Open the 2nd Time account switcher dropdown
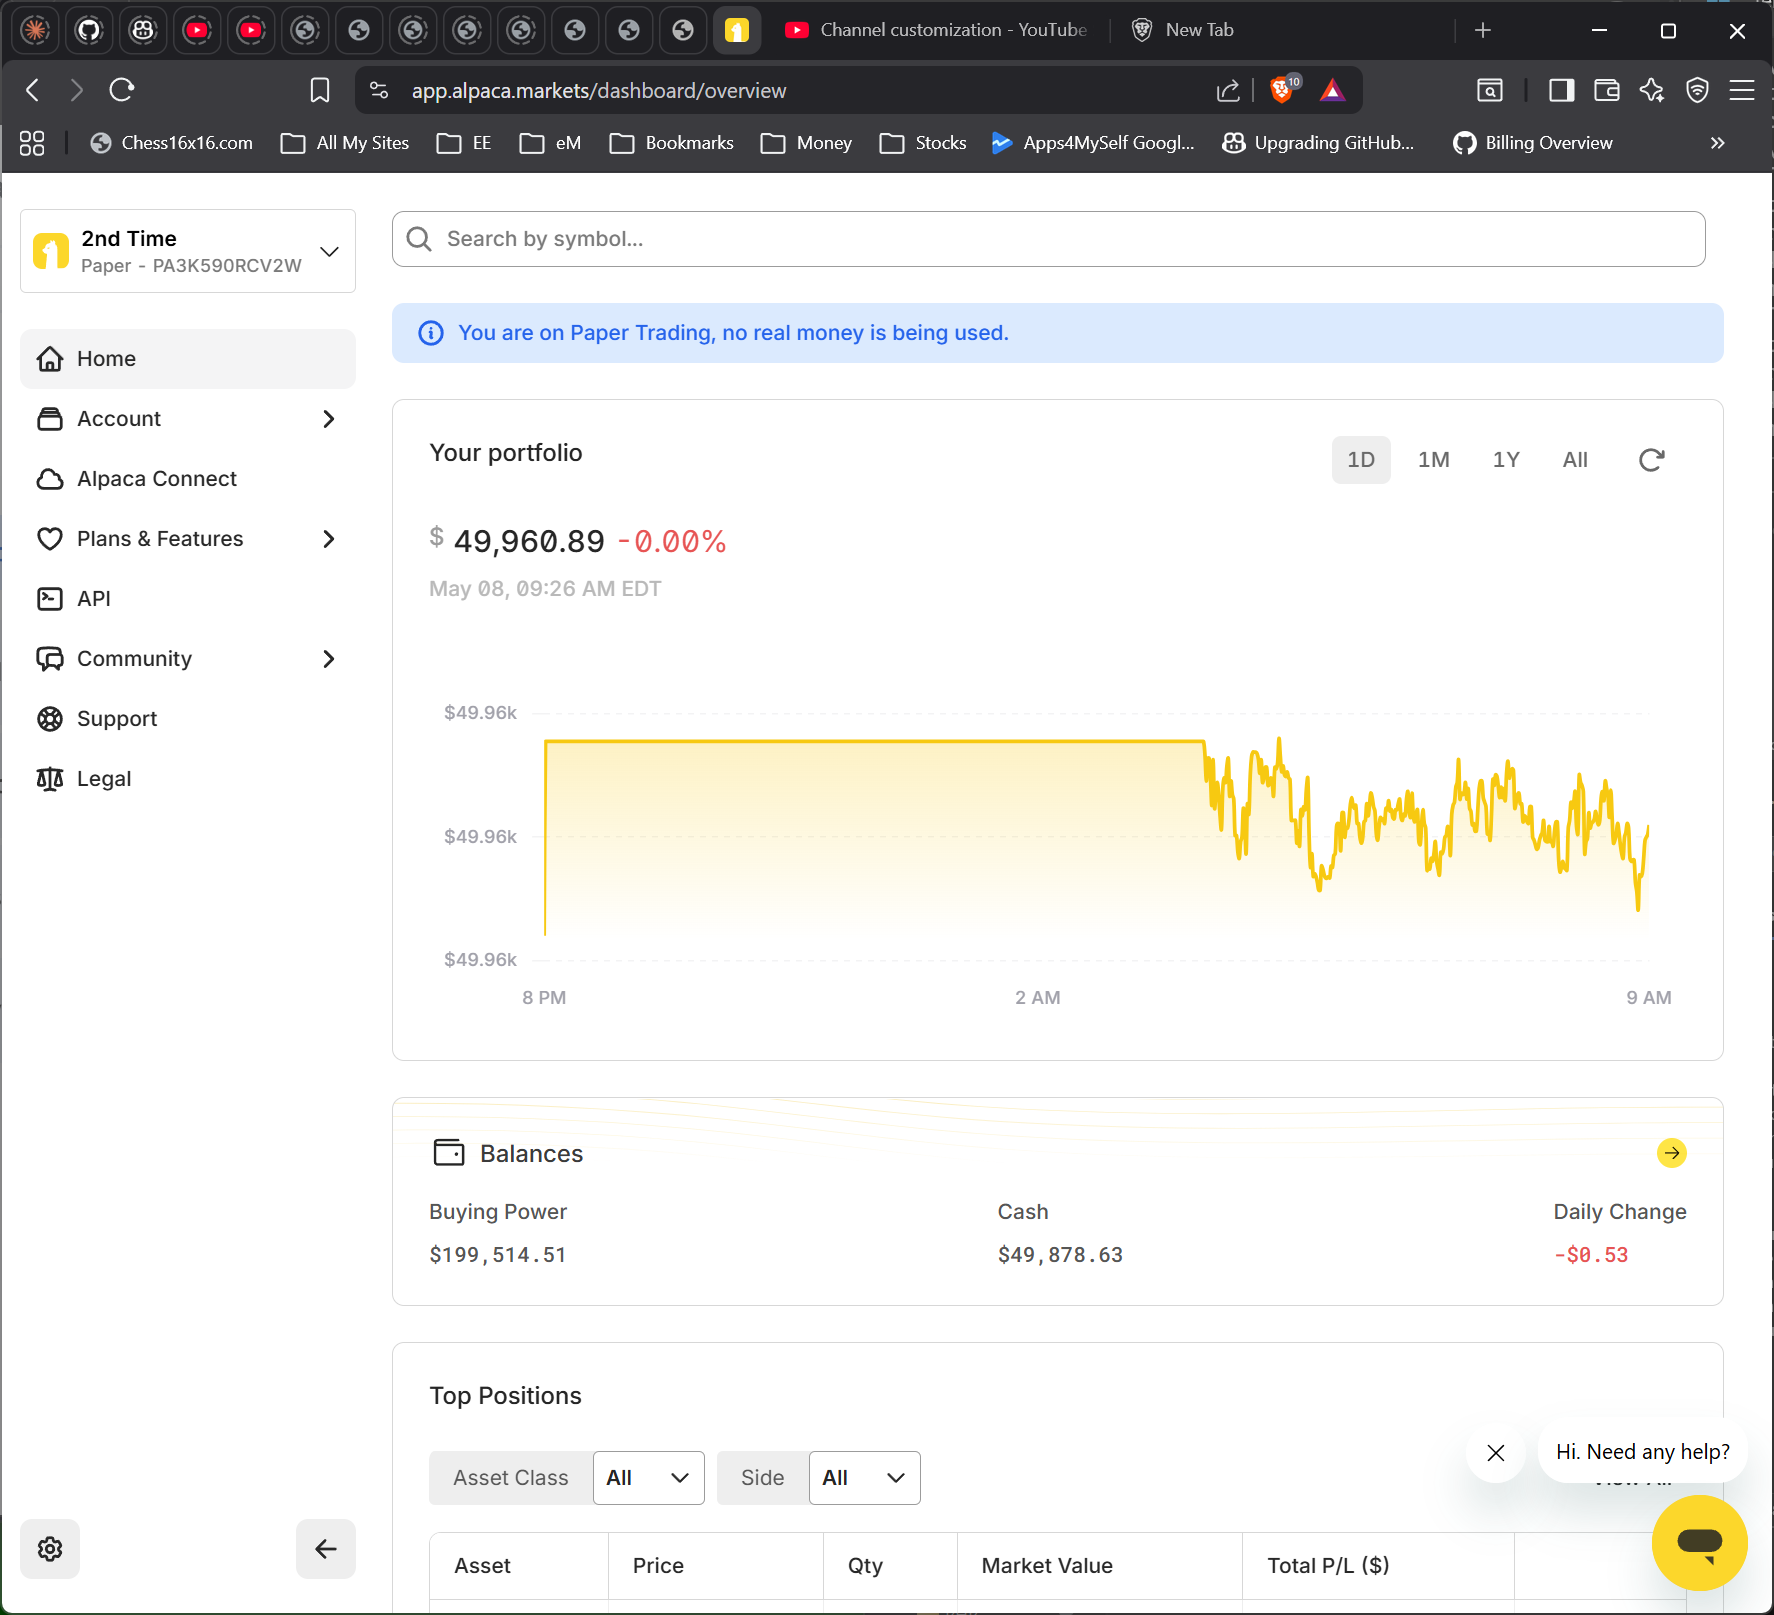Viewport: 1774px width, 1615px height. [x=188, y=251]
